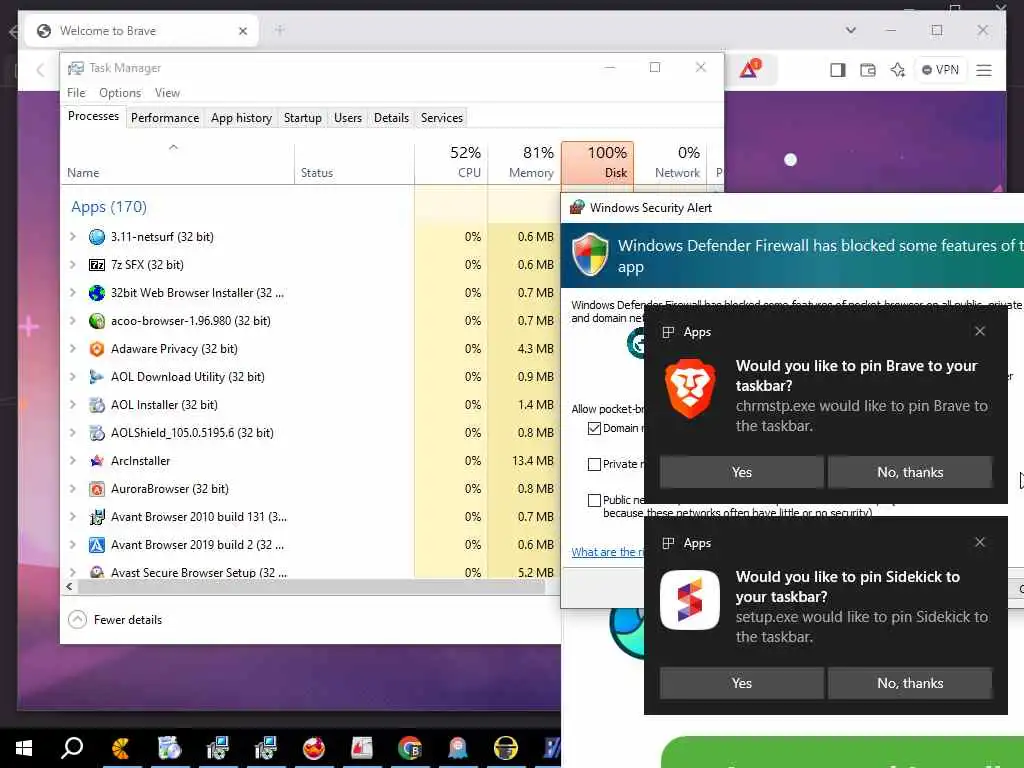Image resolution: width=1024 pixels, height=768 pixels.
Task: Click the Sidekick logo in notification
Action: click(690, 600)
